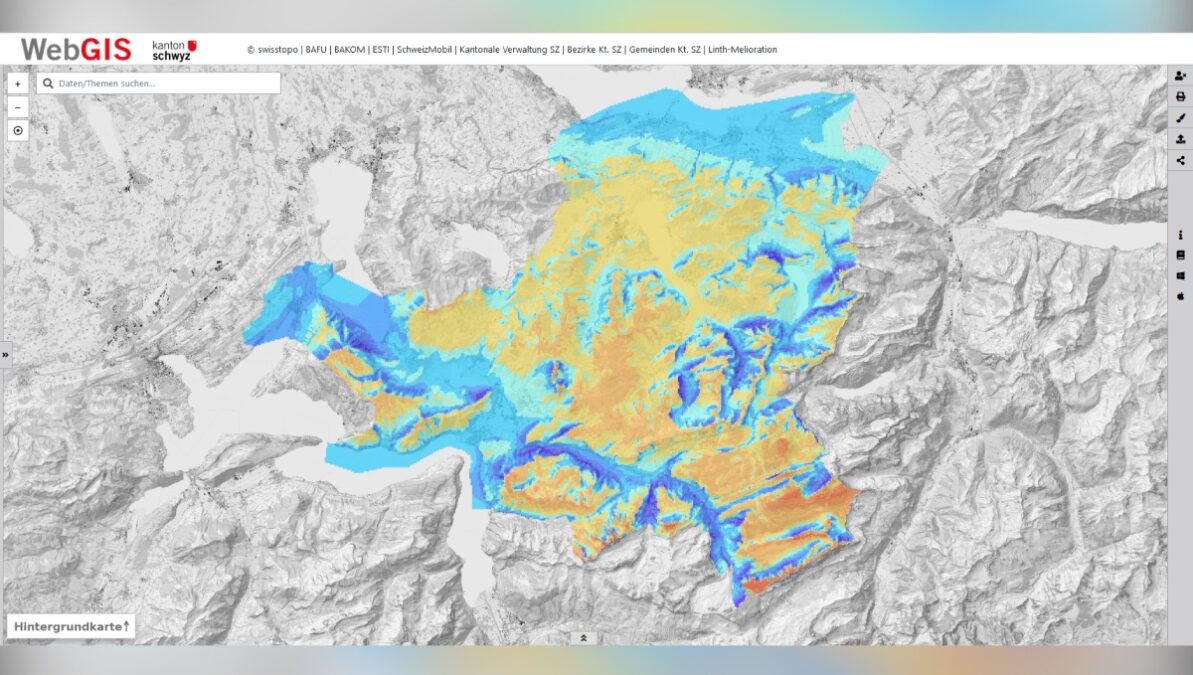
Task: Click the WebGIS logo
Action: coord(76,49)
